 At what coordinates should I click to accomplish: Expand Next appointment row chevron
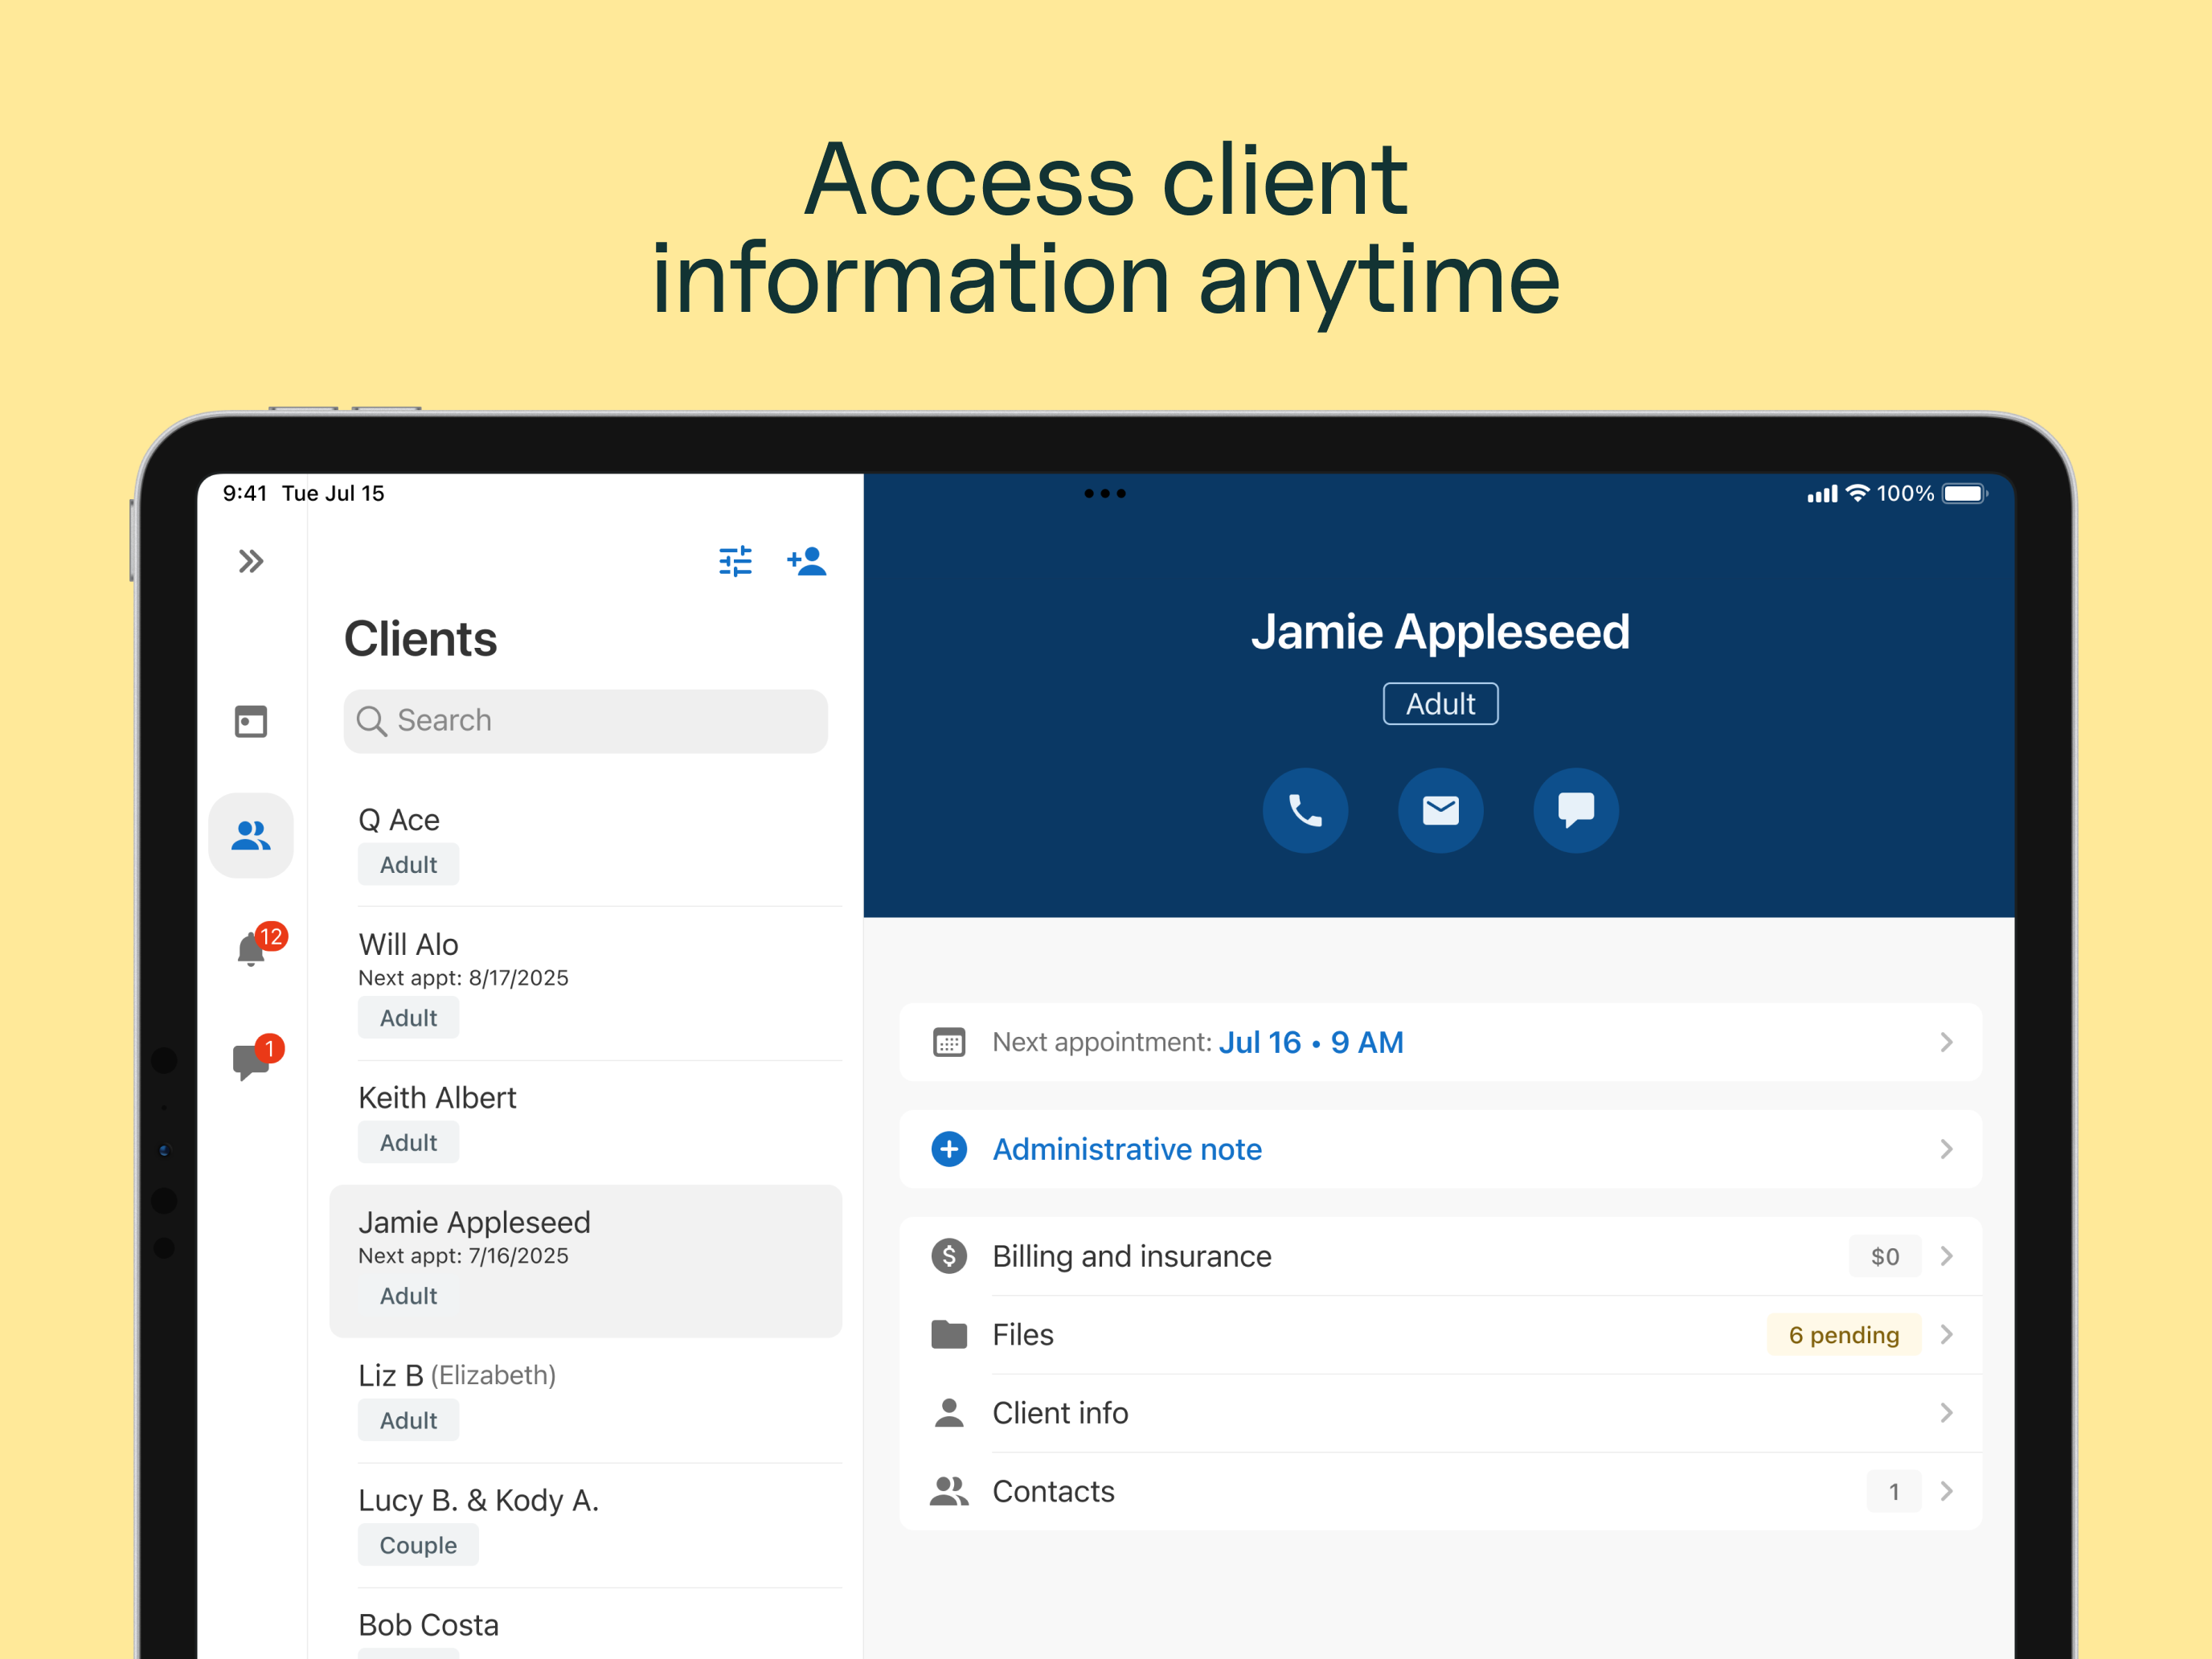(x=1945, y=1042)
